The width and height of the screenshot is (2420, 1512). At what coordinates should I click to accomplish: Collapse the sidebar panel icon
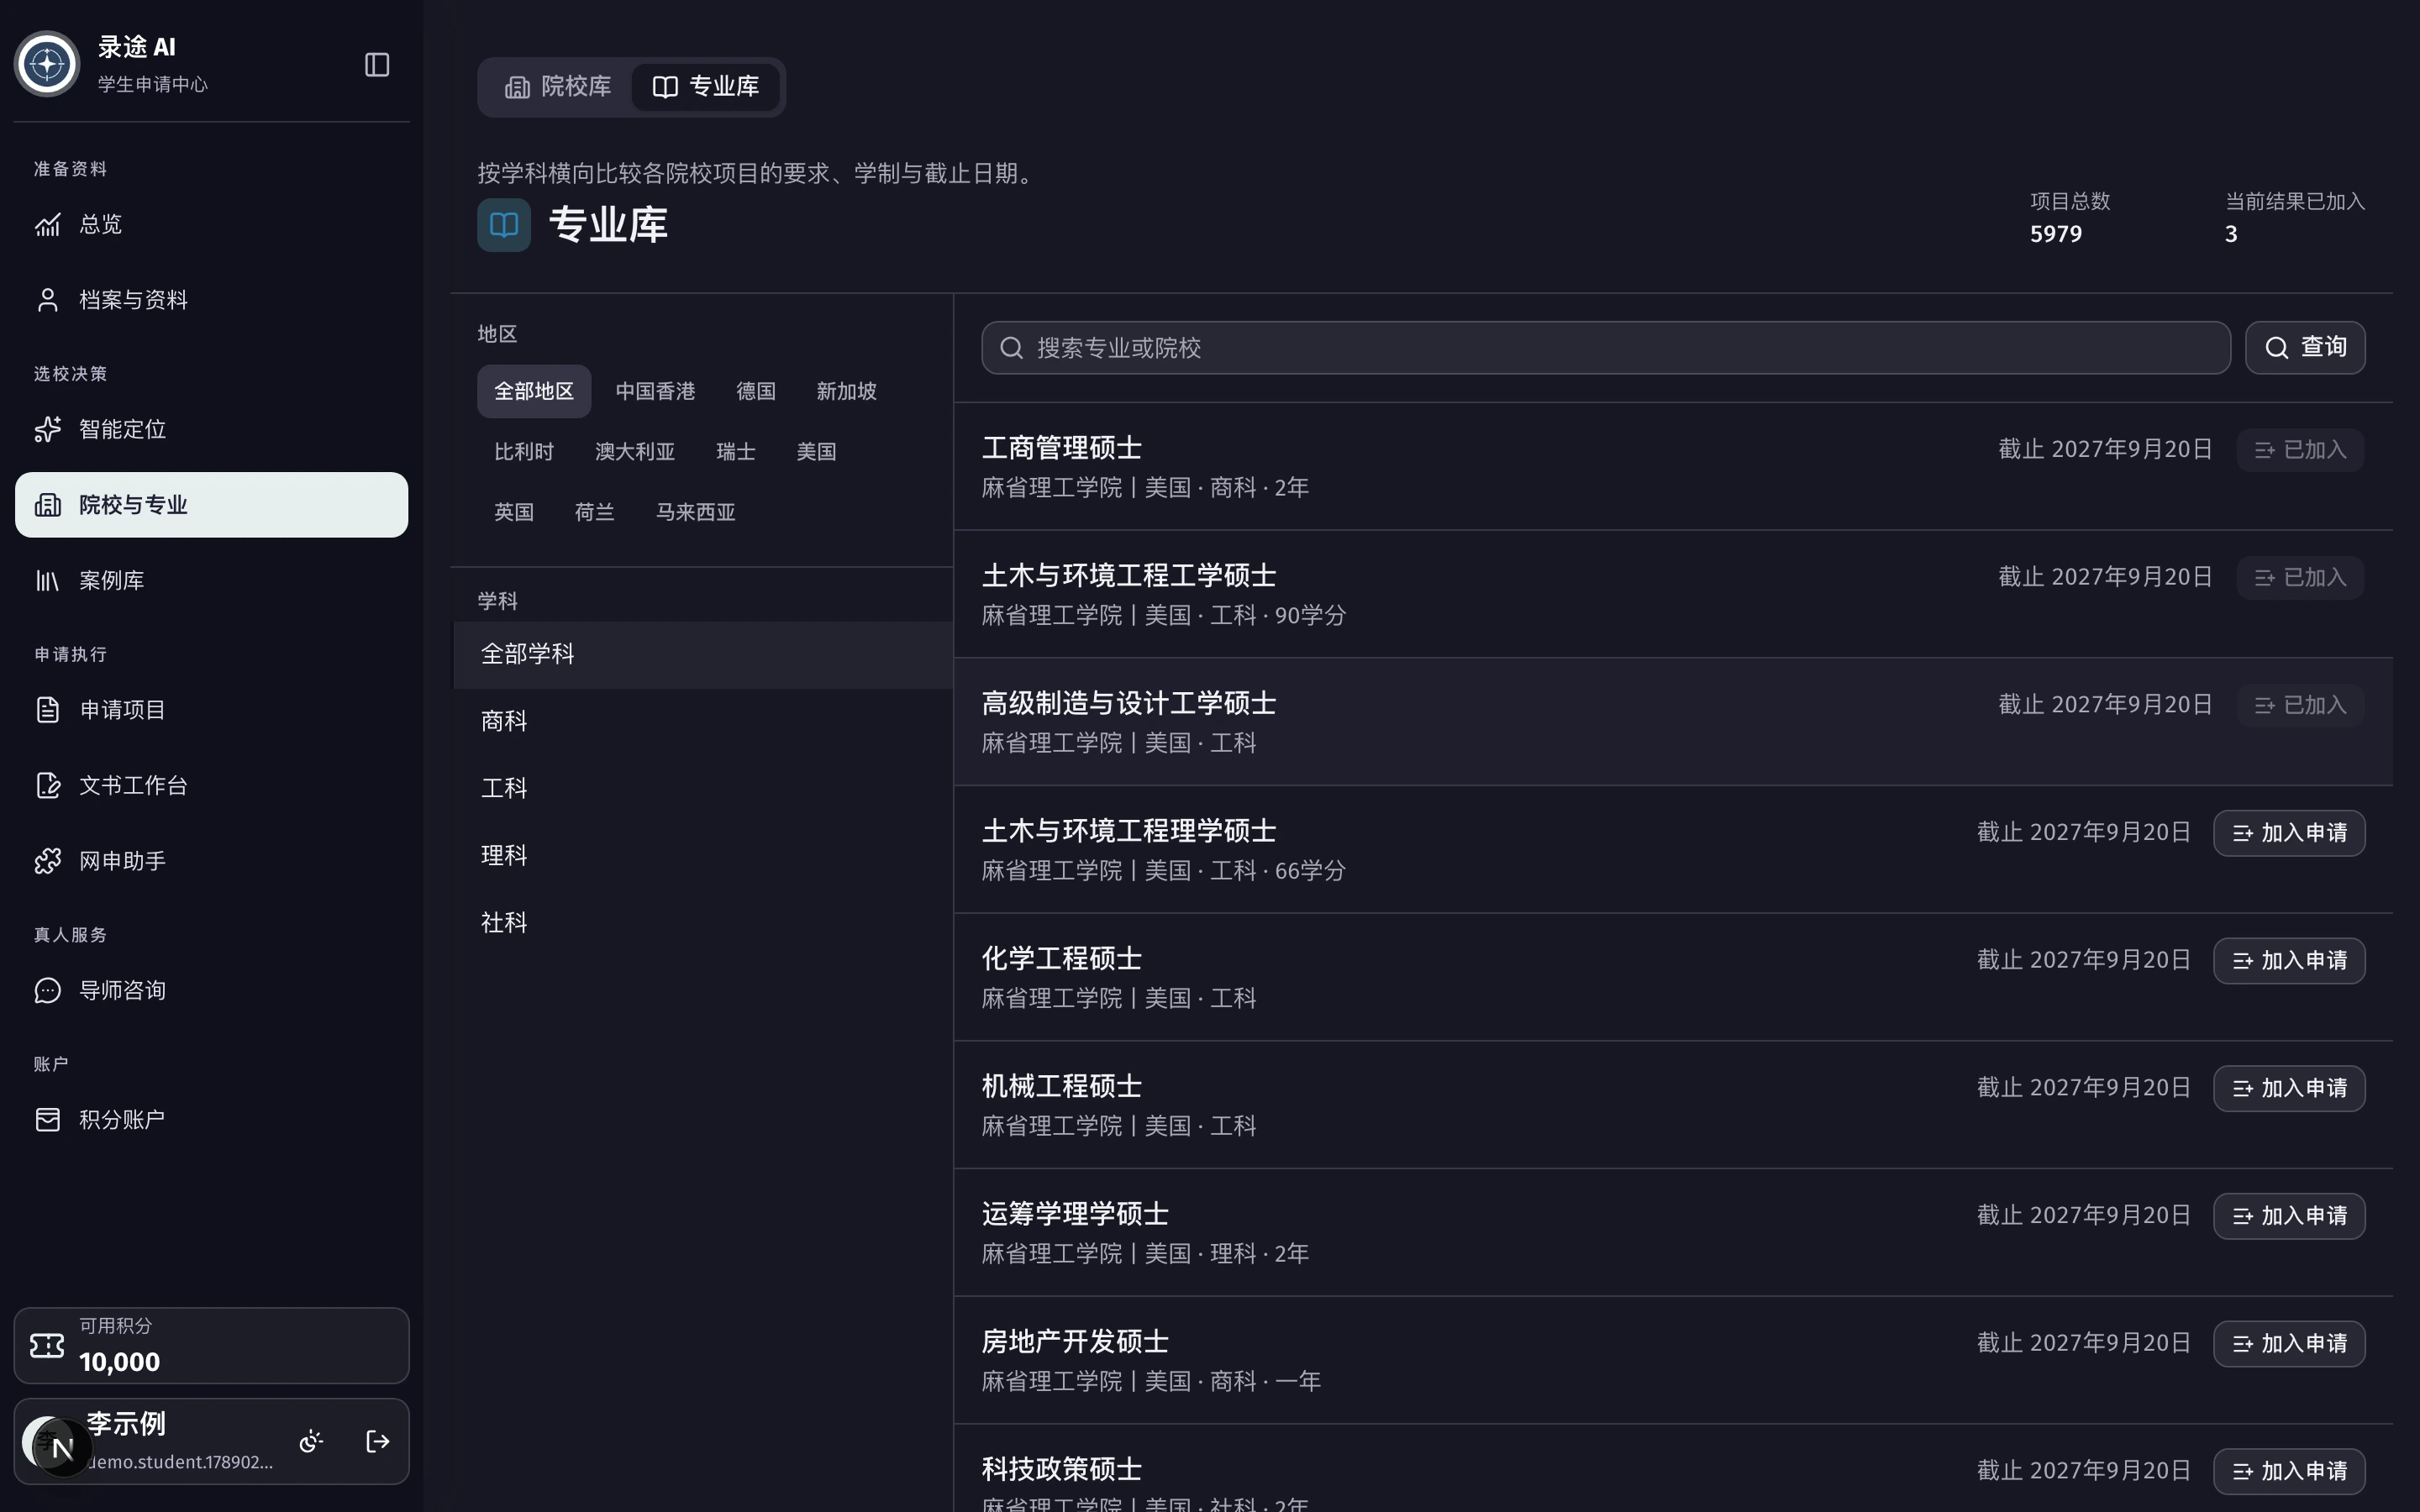coord(377,65)
